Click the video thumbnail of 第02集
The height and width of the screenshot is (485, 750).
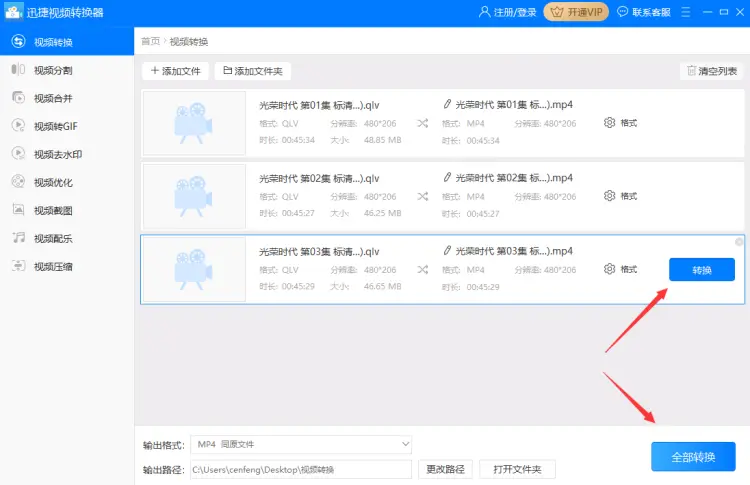[x=194, y=197]
